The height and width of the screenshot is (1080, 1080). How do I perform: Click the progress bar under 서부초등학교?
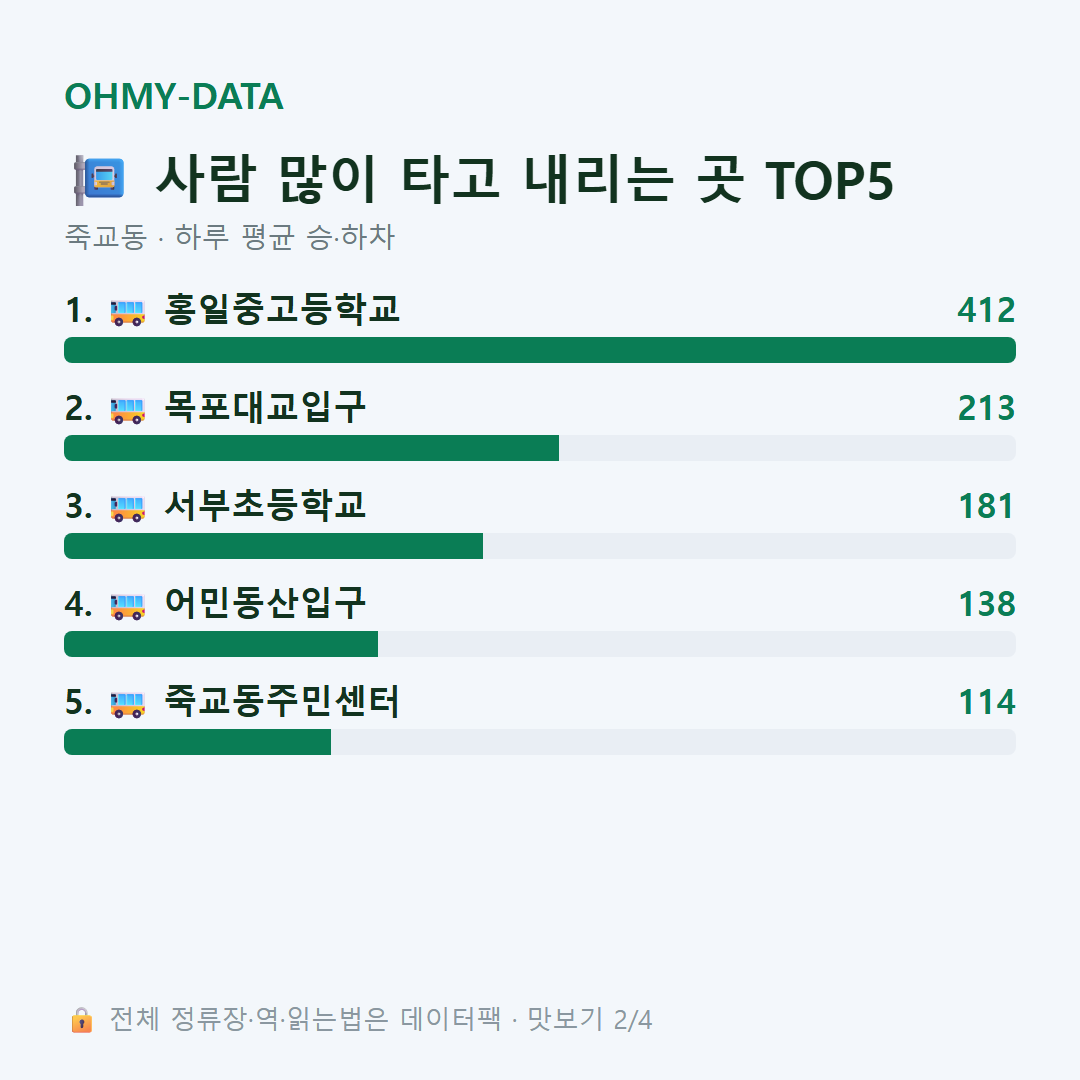540,546
